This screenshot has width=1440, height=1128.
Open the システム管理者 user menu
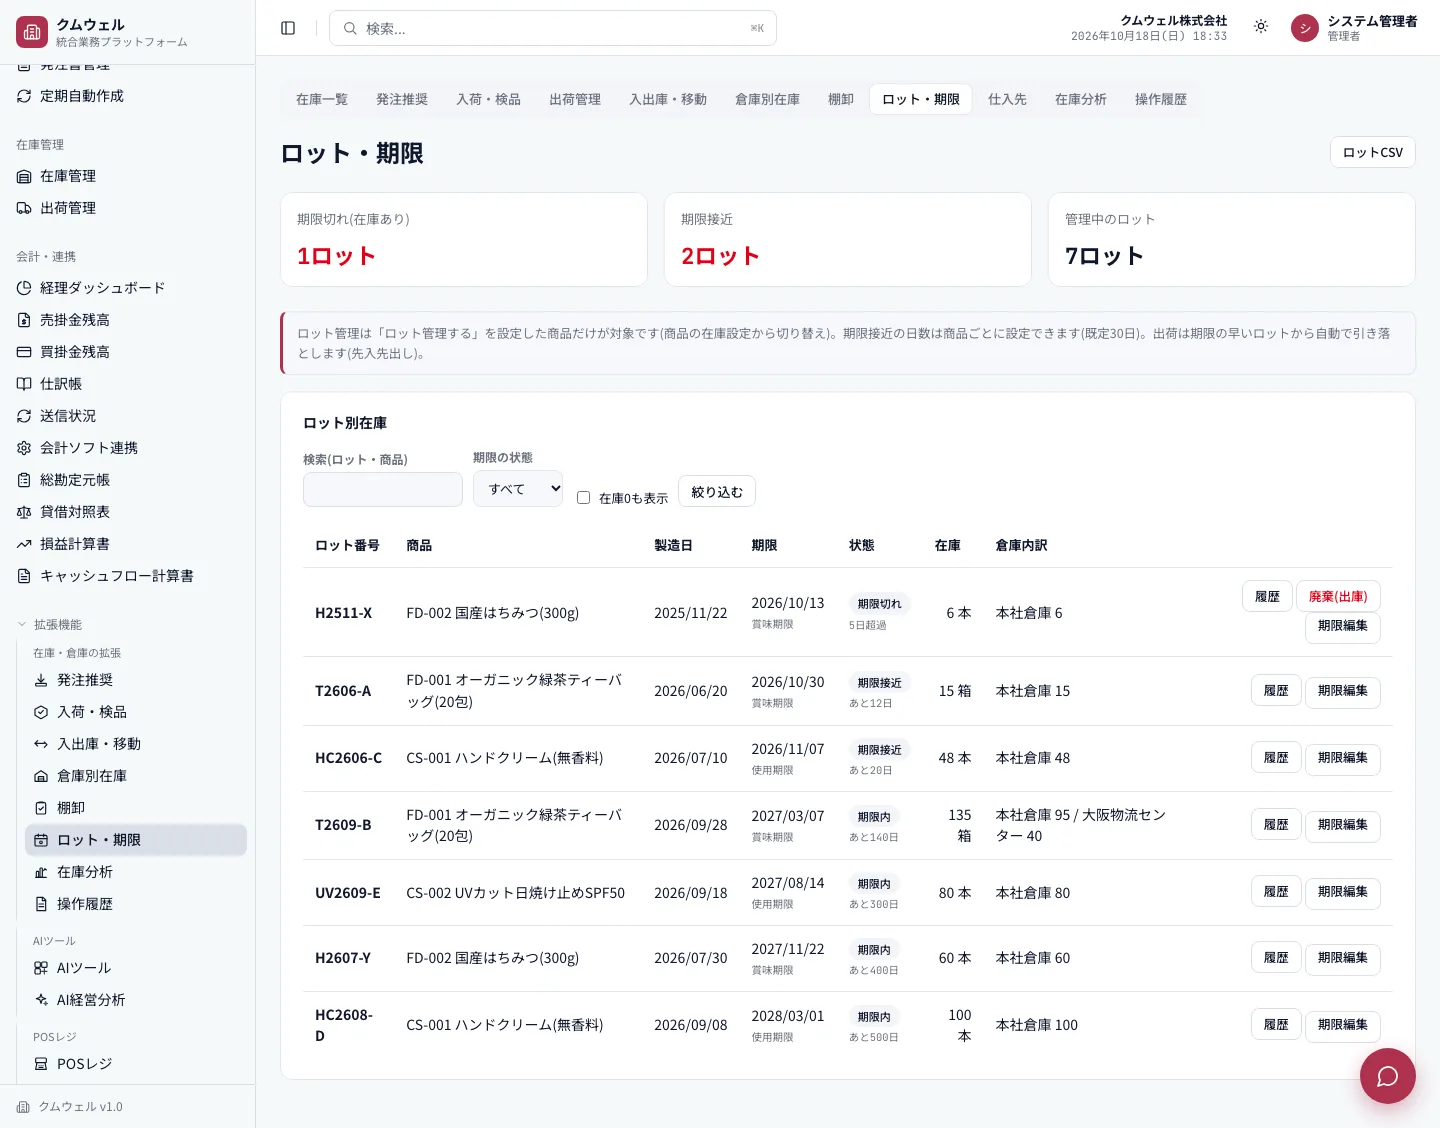(x=1354, y=28)
